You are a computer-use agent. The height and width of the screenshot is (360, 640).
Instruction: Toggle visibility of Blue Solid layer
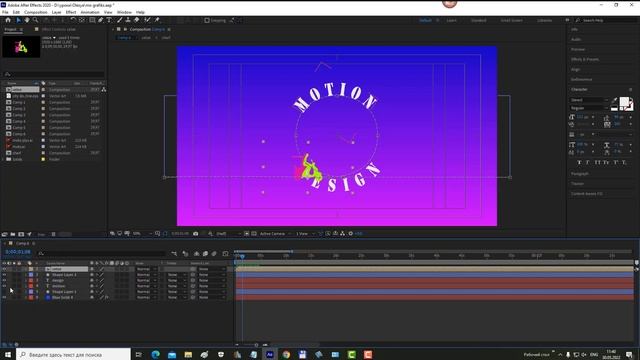coord(4,298)
